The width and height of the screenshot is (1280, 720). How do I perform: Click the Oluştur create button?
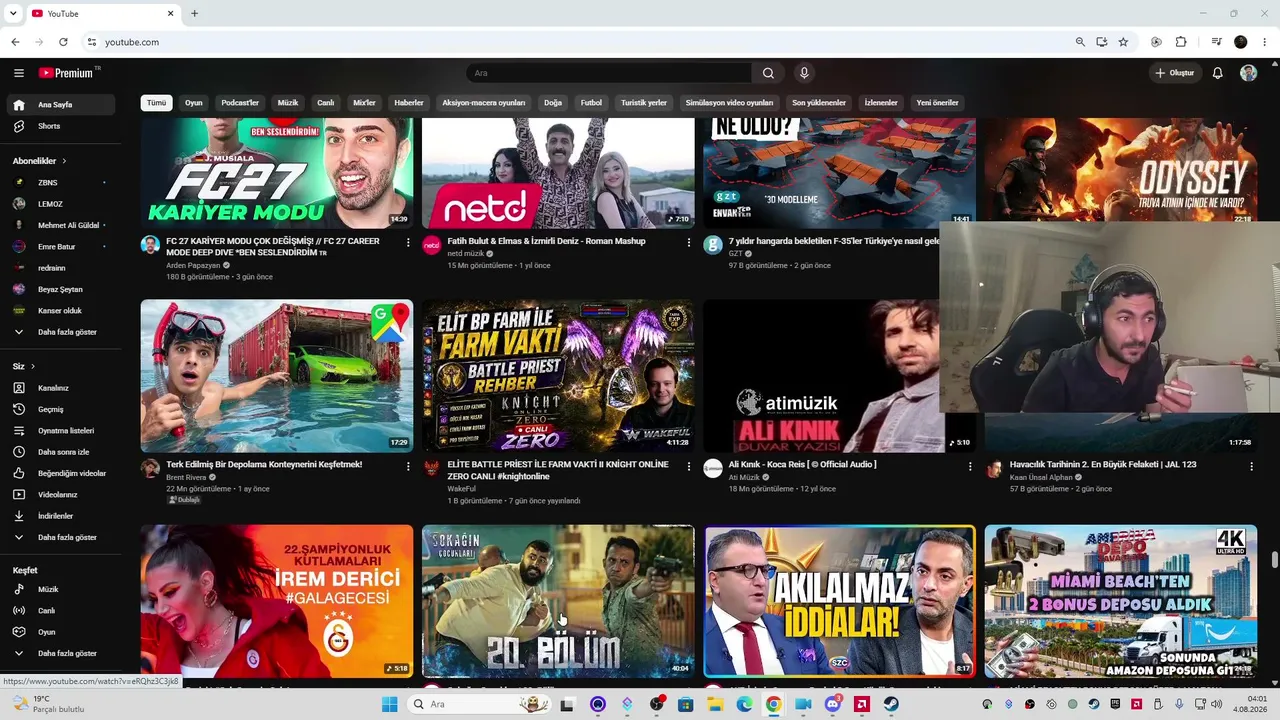[x=1175, y=73]
